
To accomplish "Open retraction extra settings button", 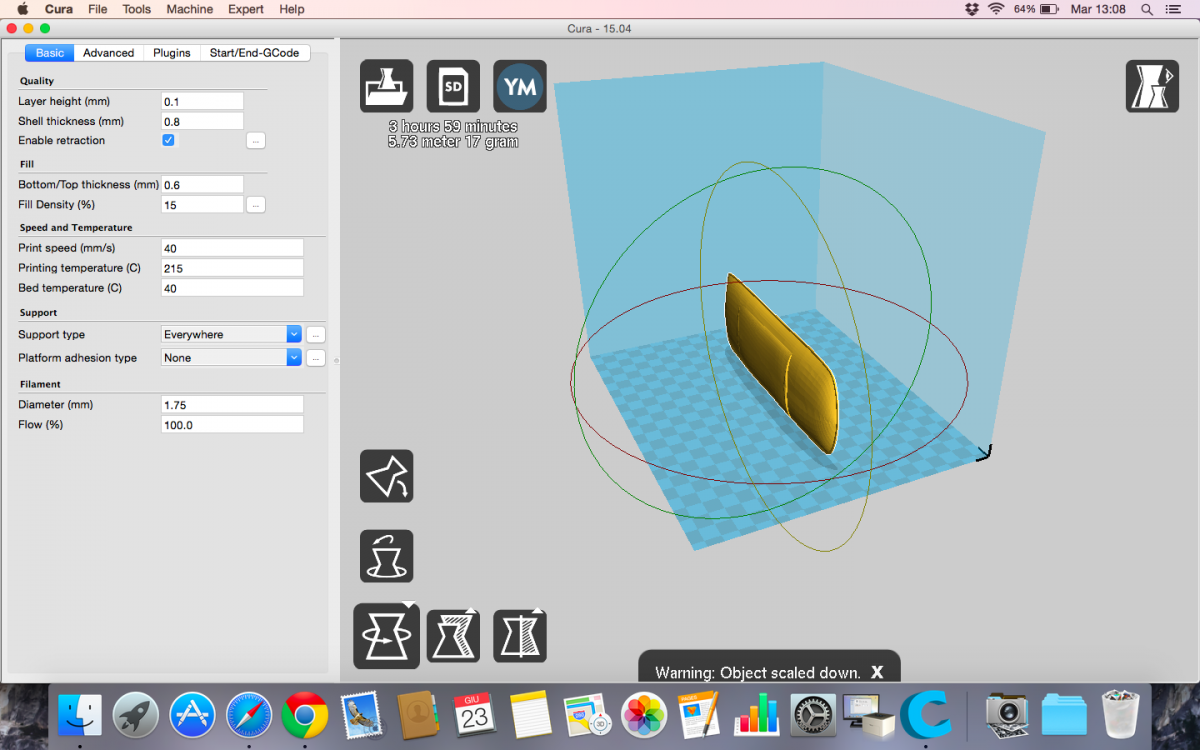I will [x=256, y=141].
